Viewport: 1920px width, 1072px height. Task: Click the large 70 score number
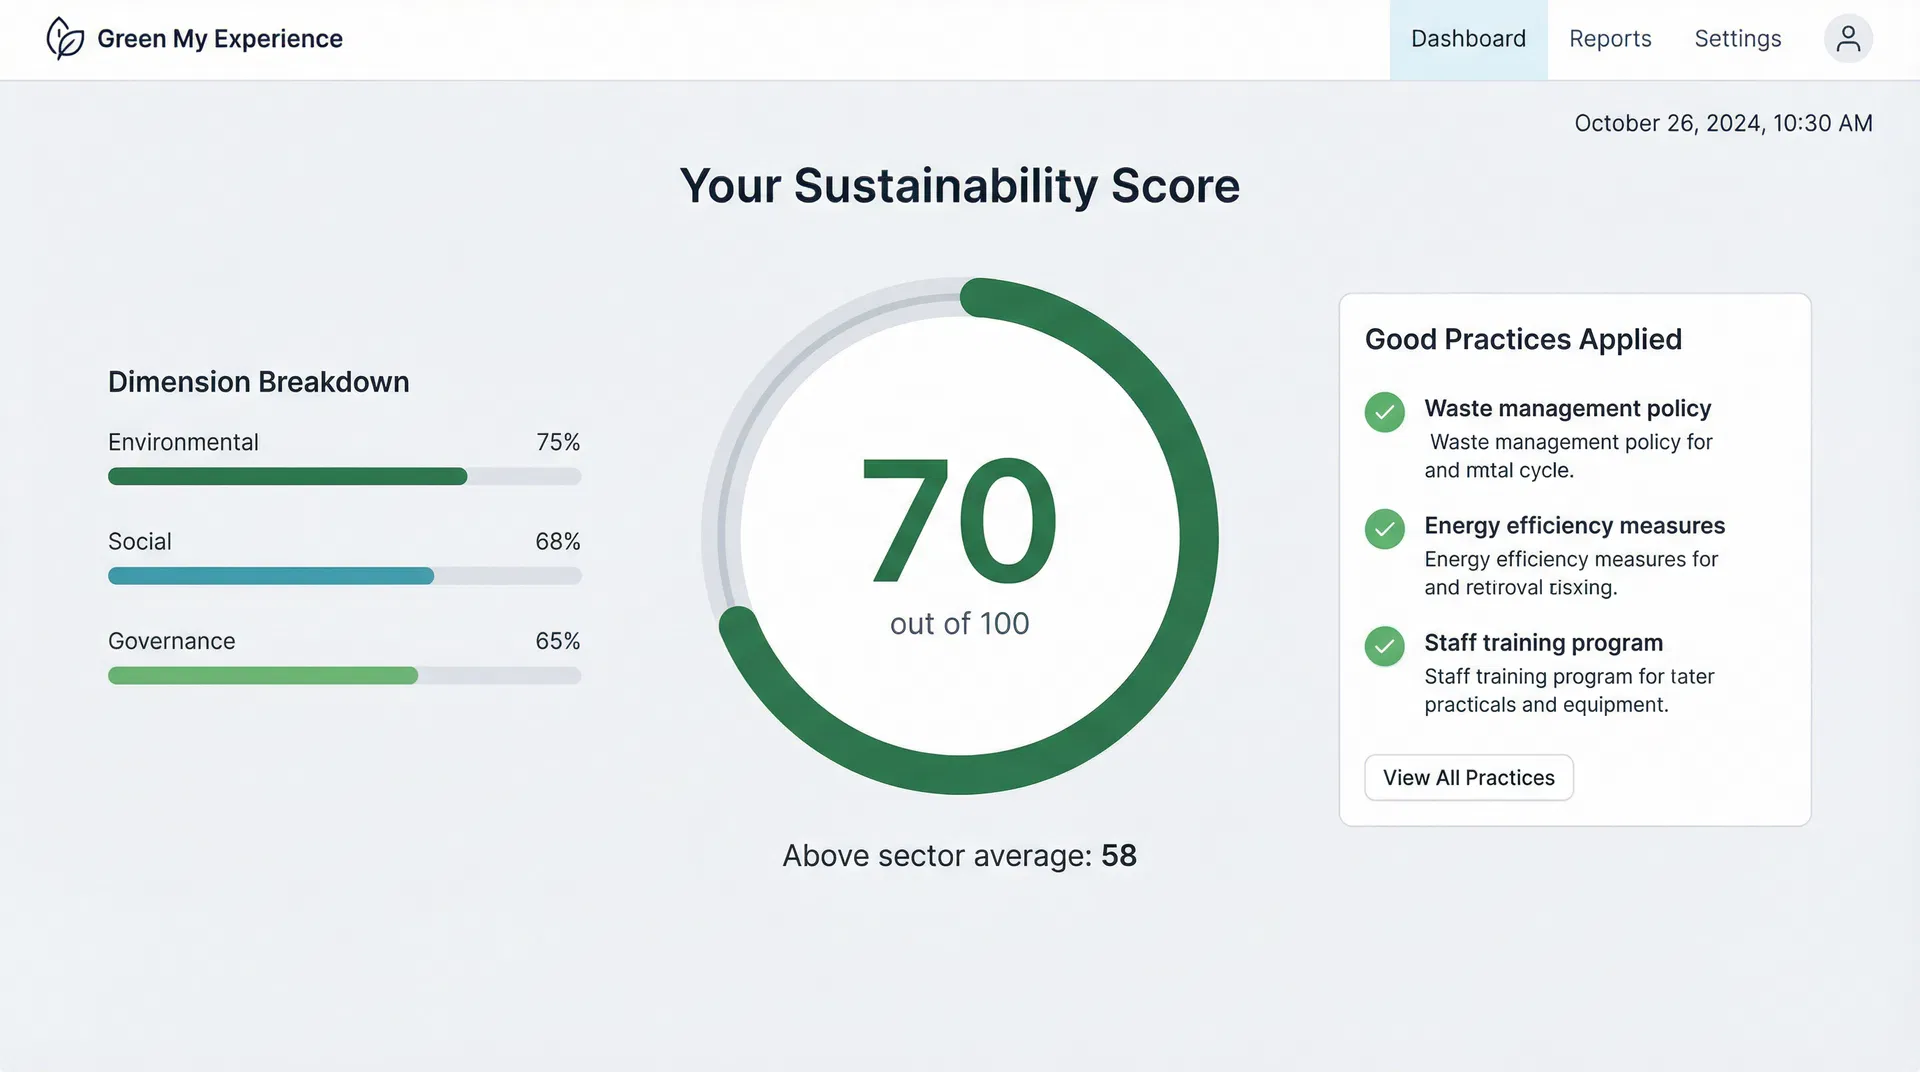tap(959, 521)
